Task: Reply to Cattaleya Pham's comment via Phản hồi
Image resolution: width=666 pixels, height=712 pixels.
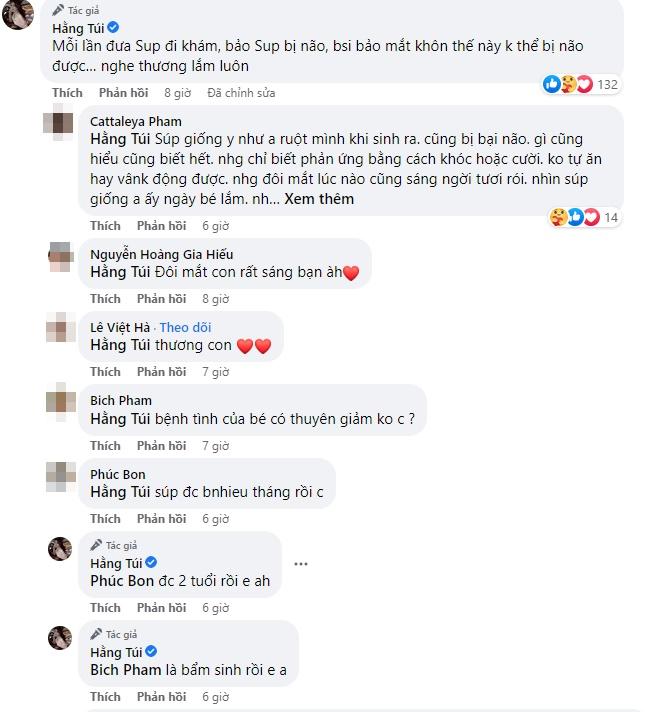Action: (161, 226)
